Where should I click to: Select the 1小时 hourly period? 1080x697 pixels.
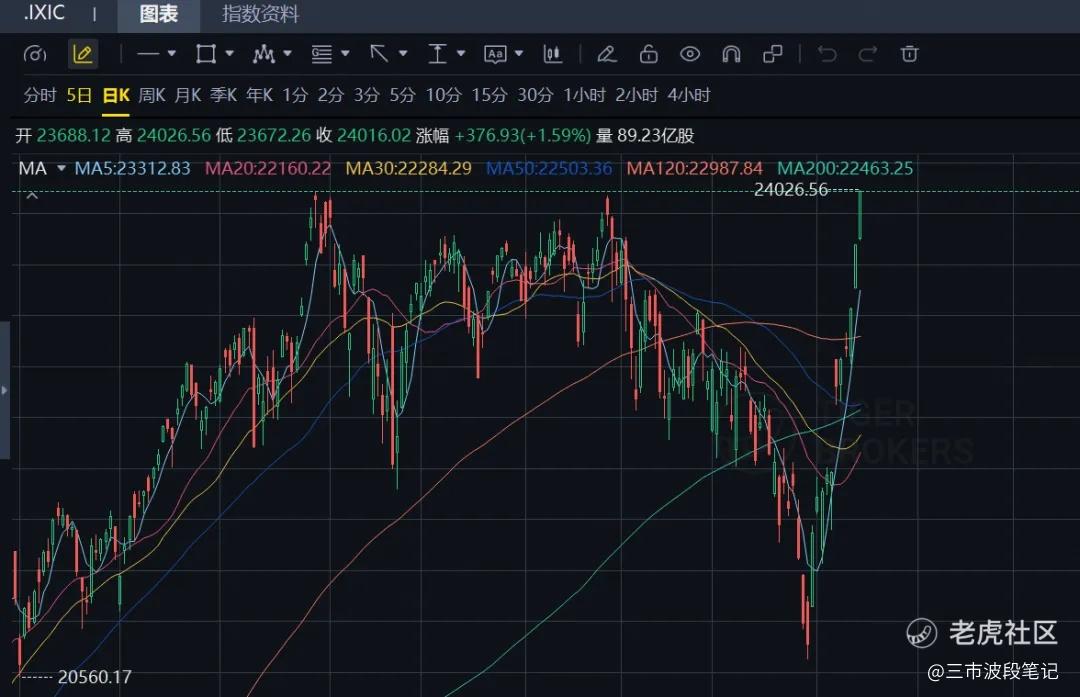[x=584, y=95]
